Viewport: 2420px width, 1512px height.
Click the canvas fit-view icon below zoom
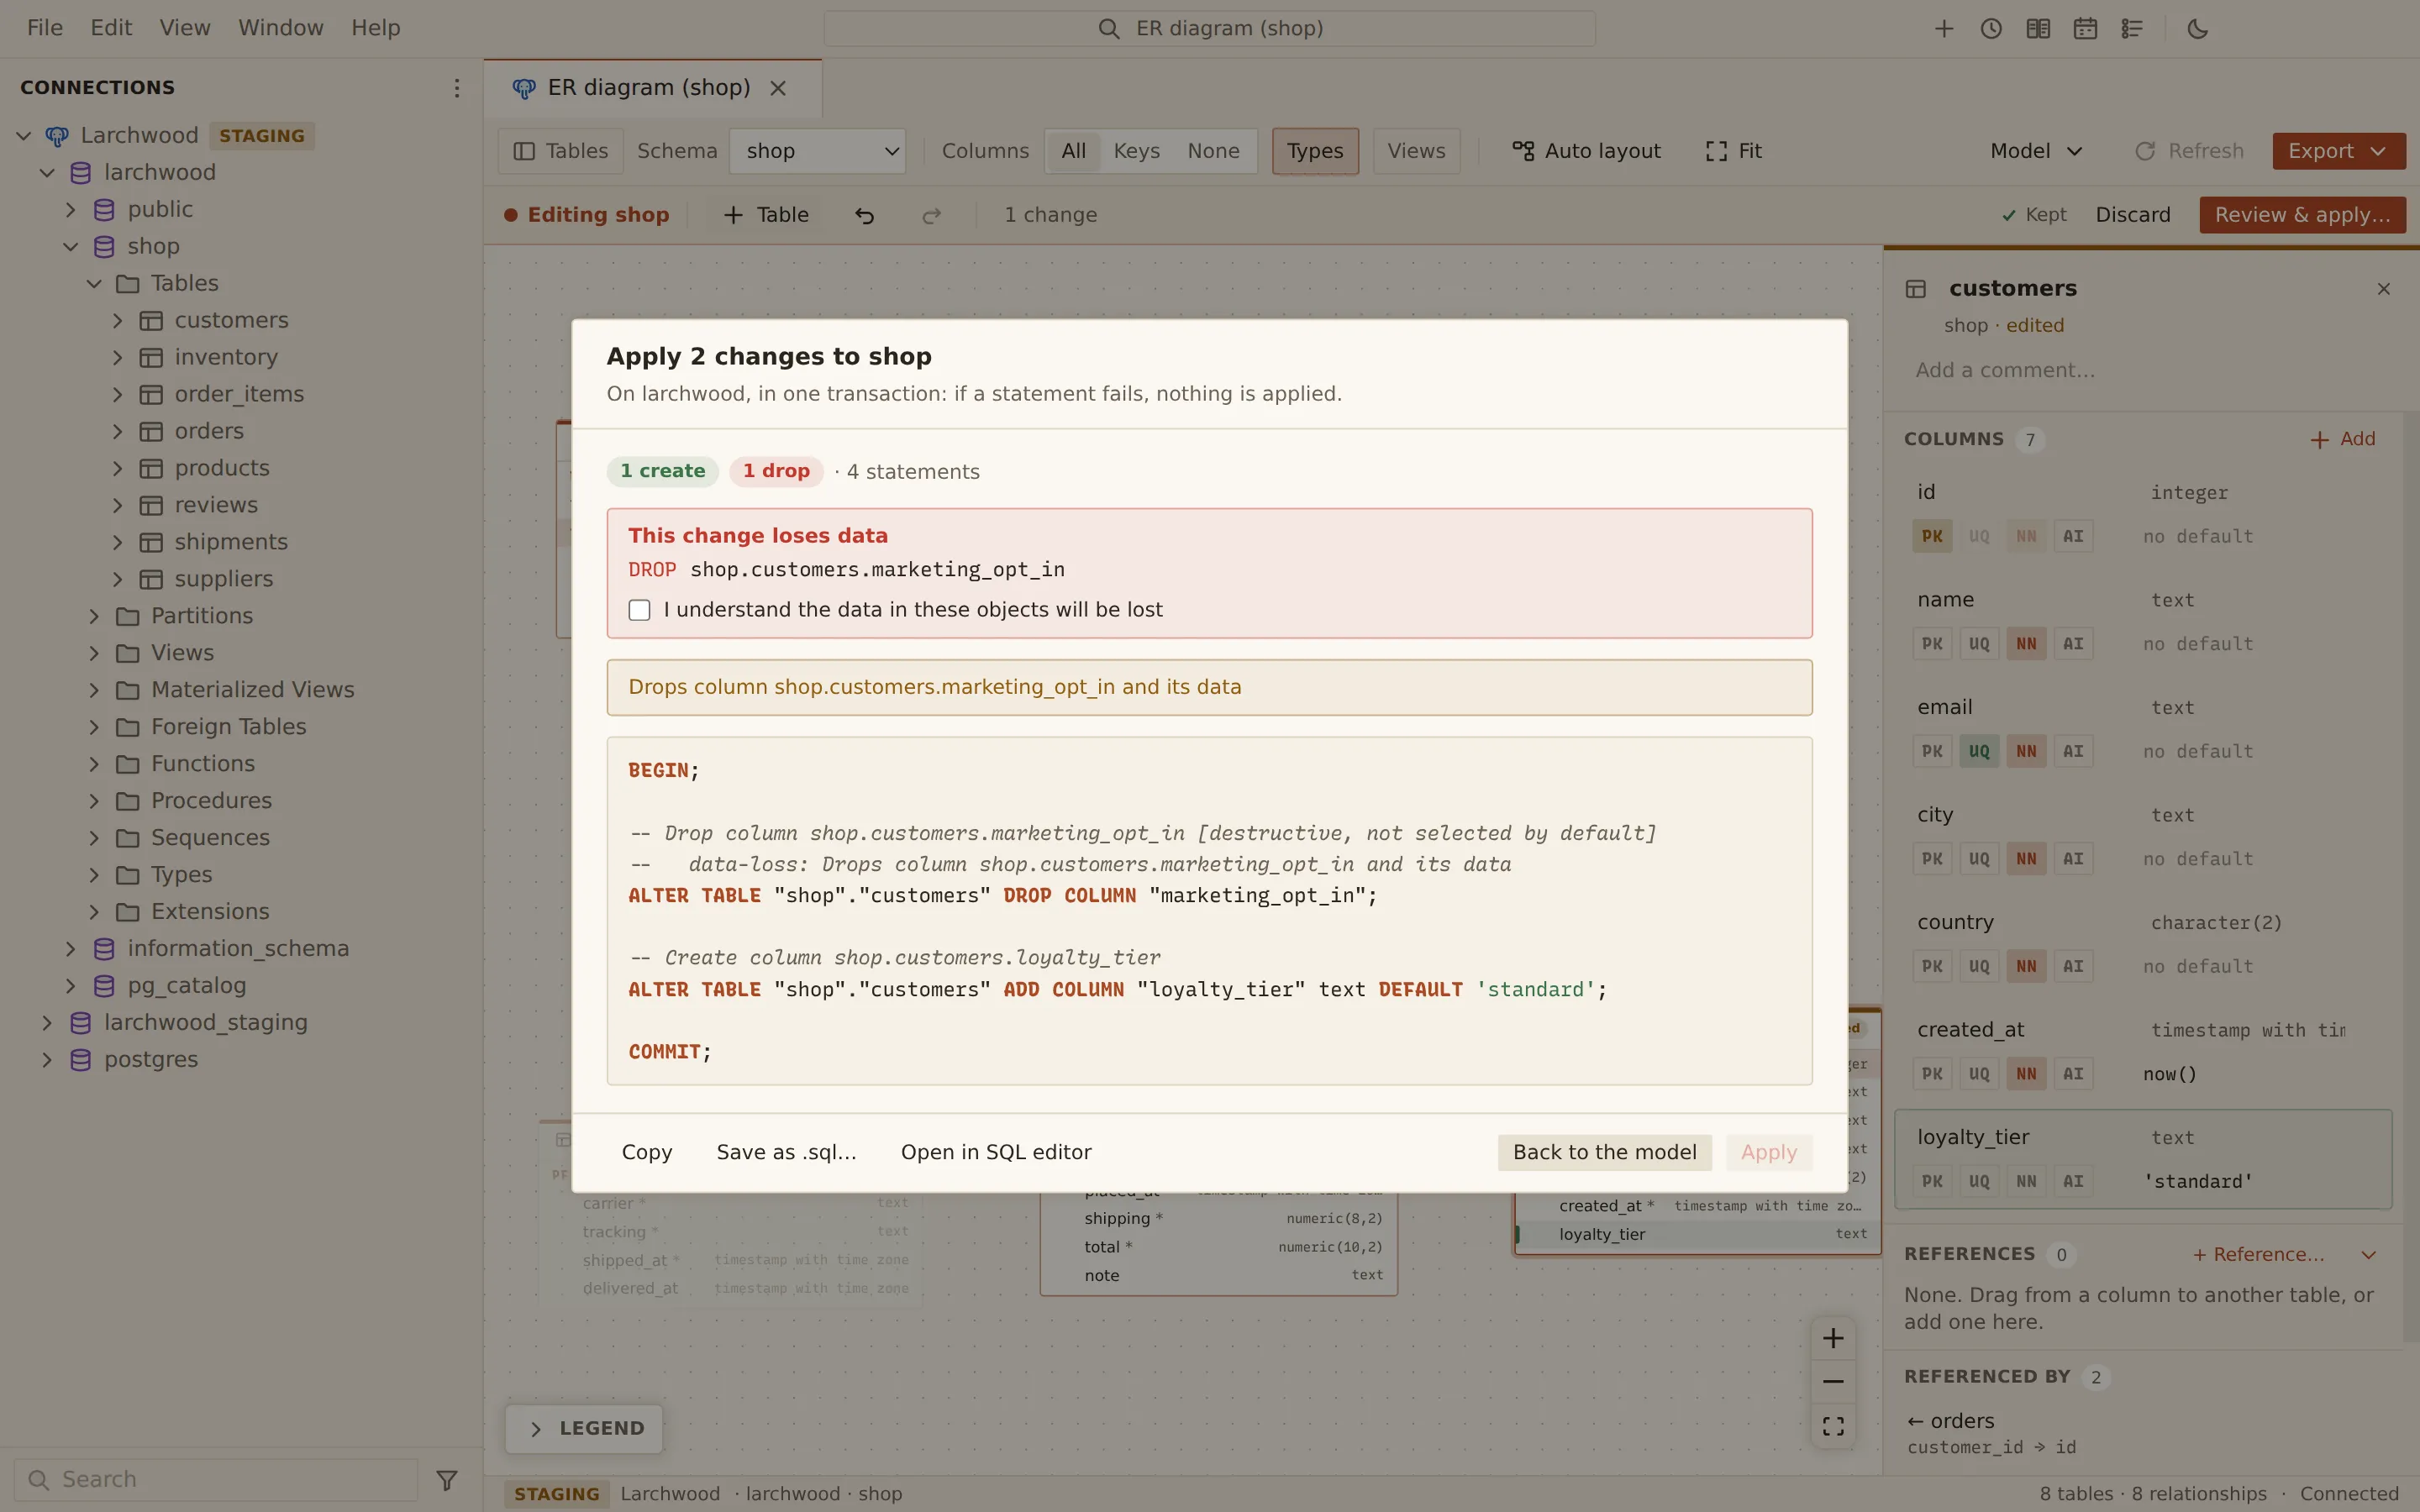point(1832,1425)
